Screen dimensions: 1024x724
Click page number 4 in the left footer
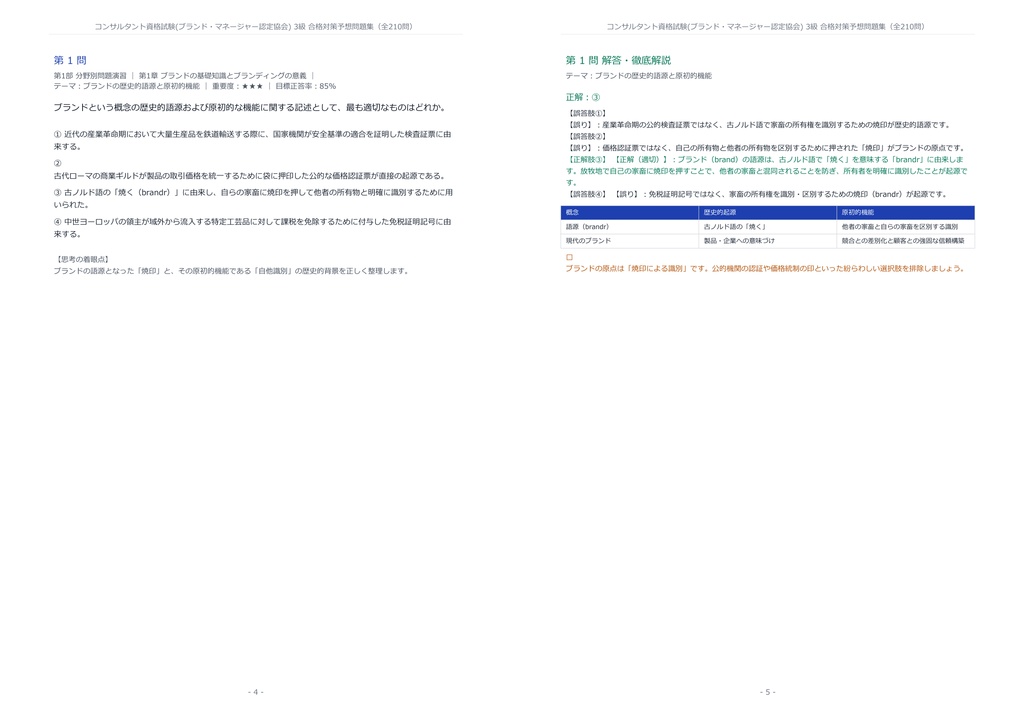[256, 692]
